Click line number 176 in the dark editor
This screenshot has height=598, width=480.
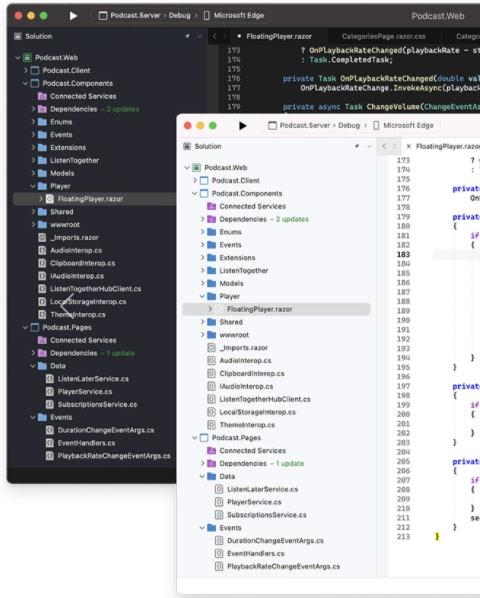pos(234,79)
